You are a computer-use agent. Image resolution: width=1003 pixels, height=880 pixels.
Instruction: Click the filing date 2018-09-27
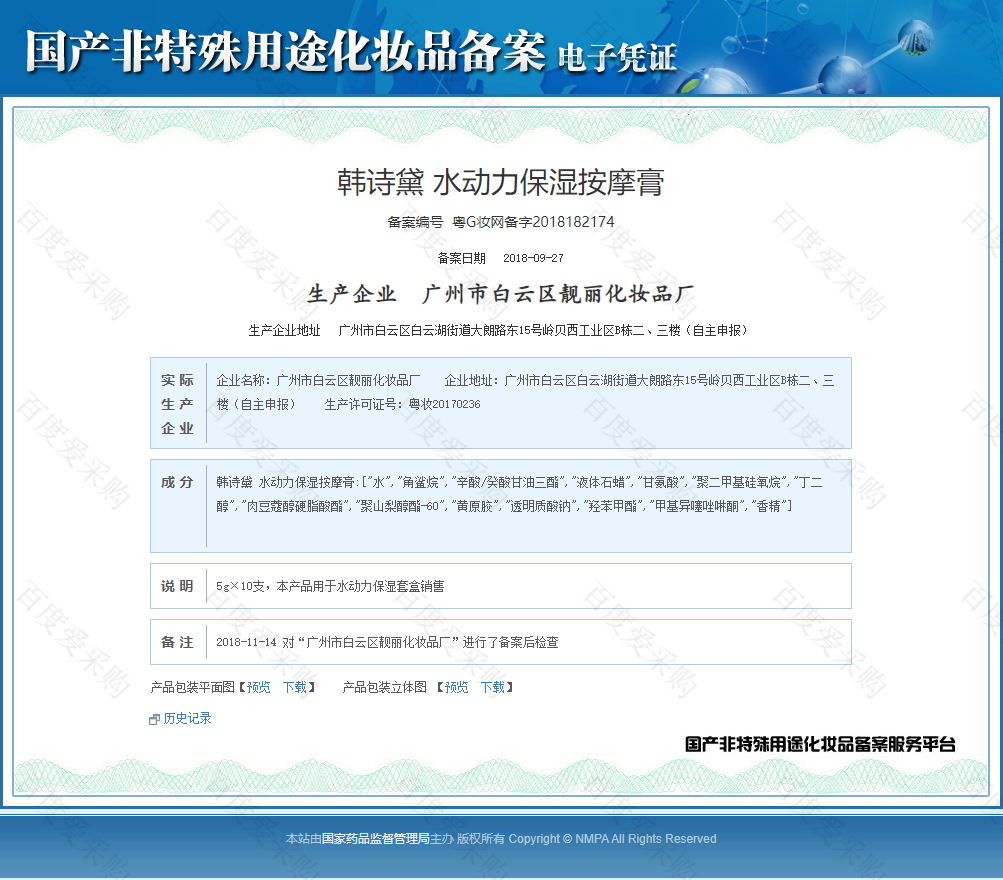point(533,258)
